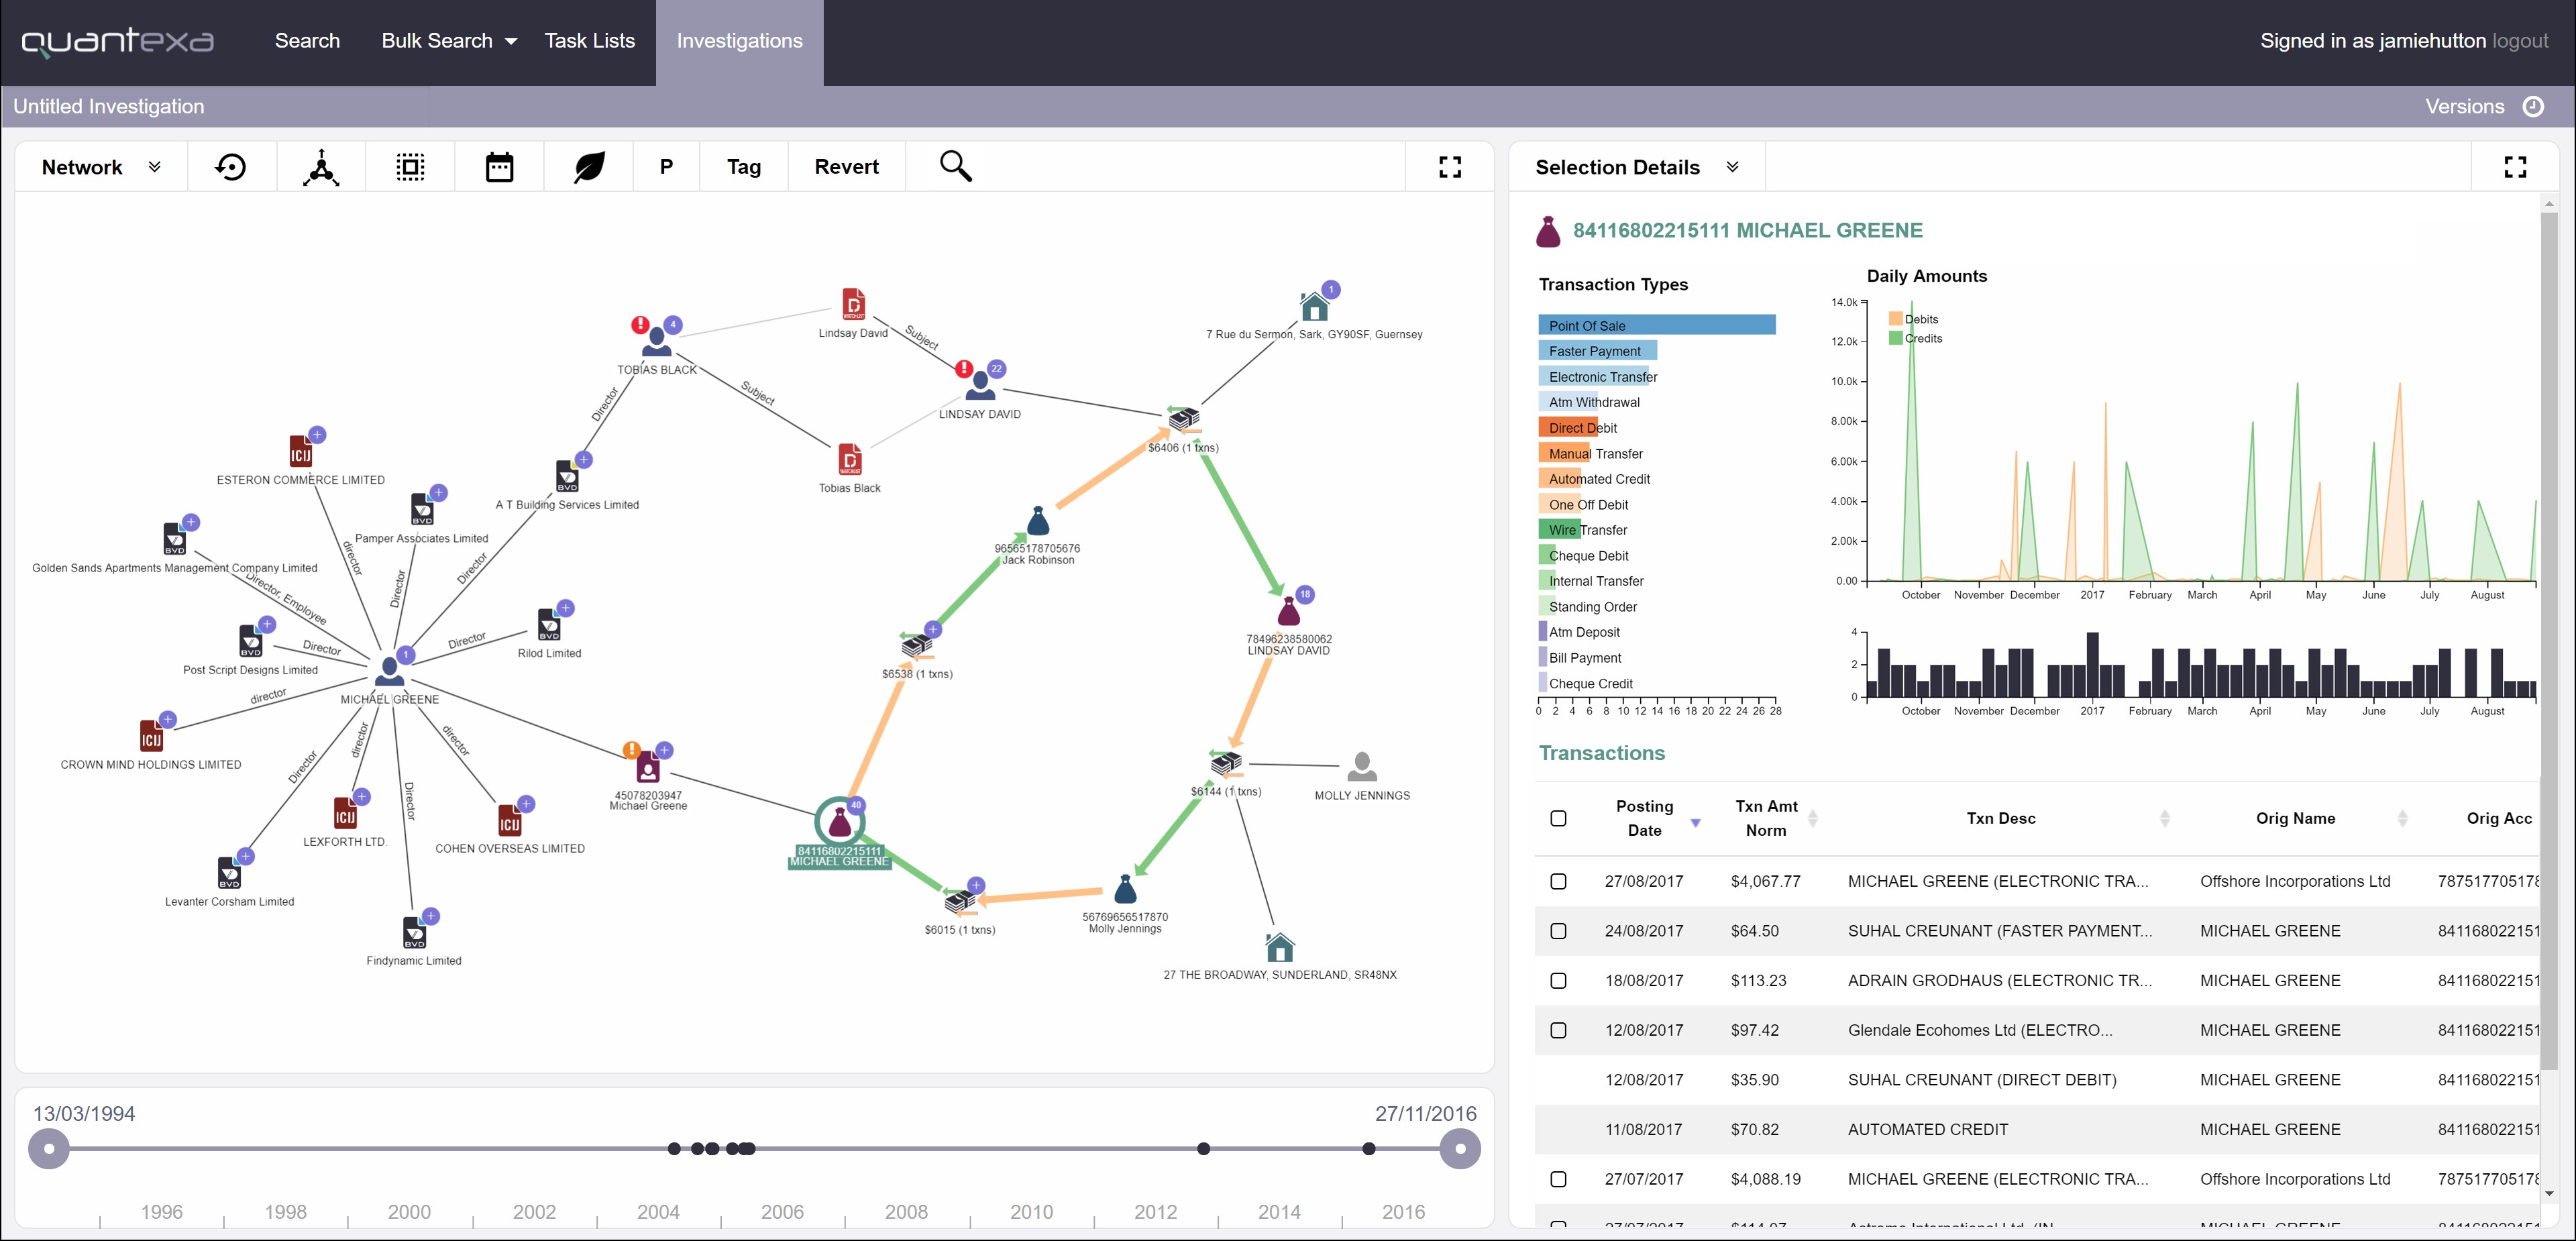Toggle the calendar/date filter icon
This screenshot has width=2576, height=1241.
498,166
